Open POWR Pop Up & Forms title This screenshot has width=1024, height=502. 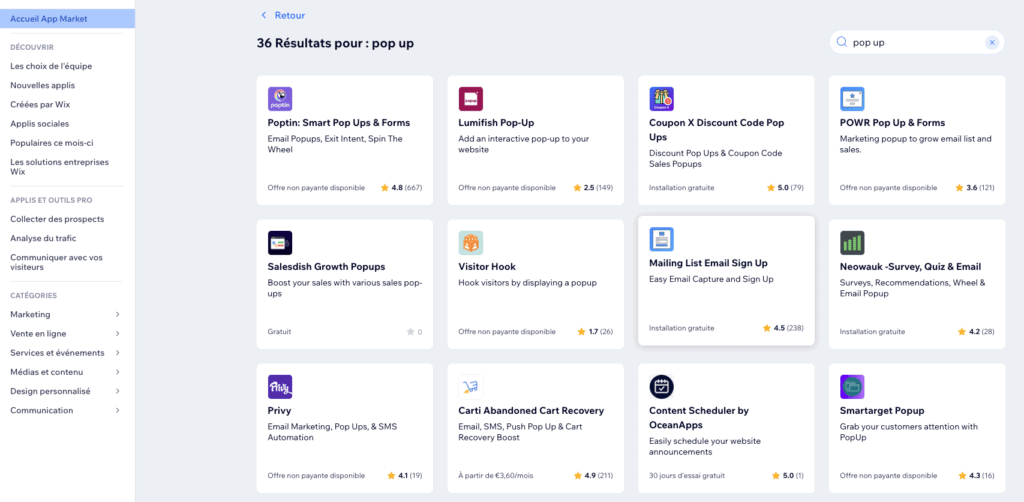(892, 123)
